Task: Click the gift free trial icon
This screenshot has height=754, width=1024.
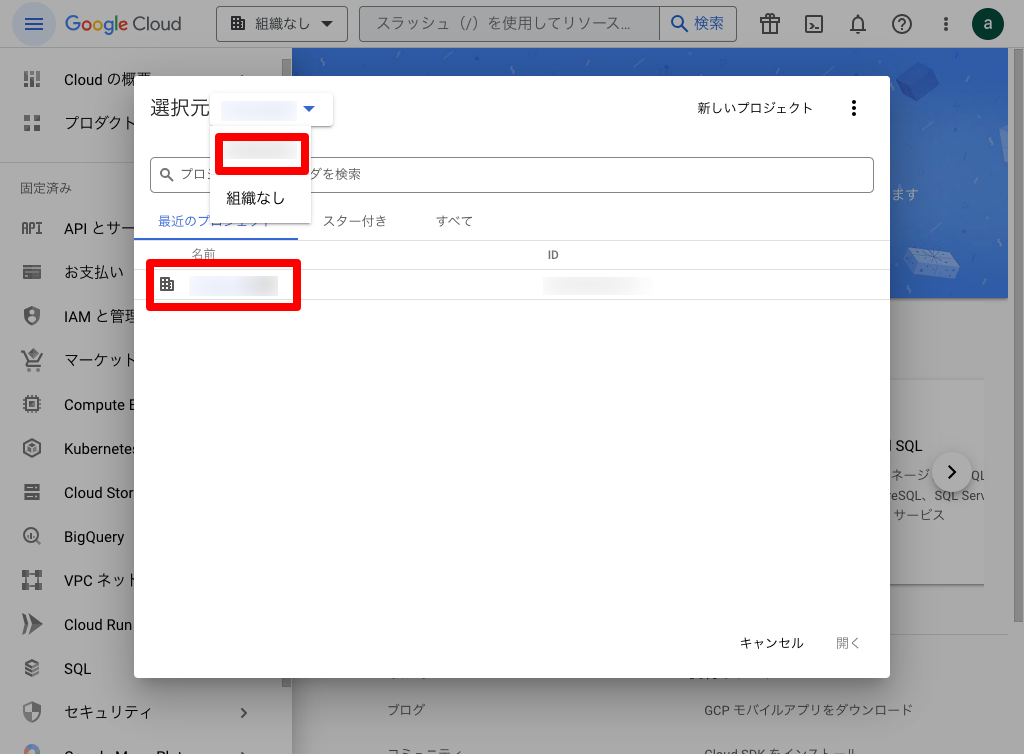Action: tap(769, 24)
